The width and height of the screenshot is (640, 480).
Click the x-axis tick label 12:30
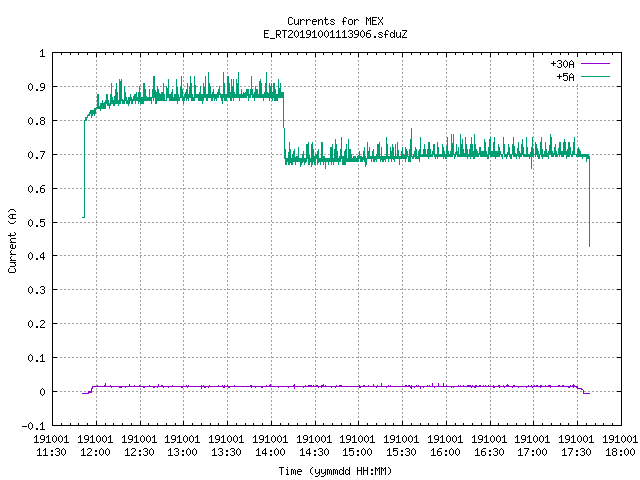139,452
